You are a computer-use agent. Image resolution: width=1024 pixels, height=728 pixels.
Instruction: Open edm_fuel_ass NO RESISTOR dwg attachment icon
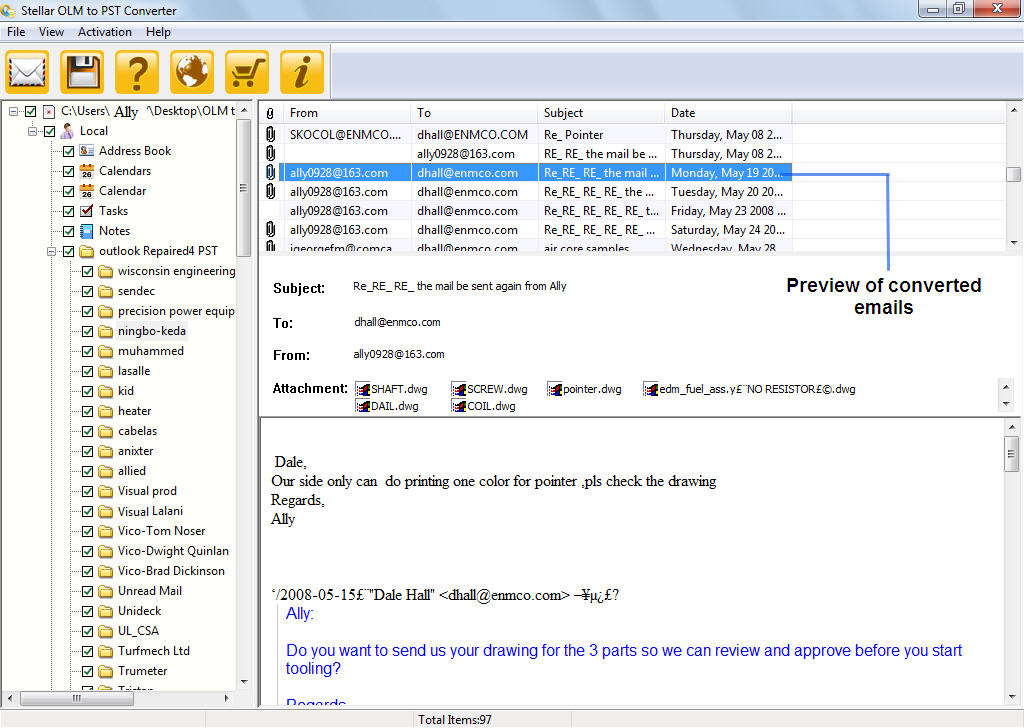tap(650, 389)
